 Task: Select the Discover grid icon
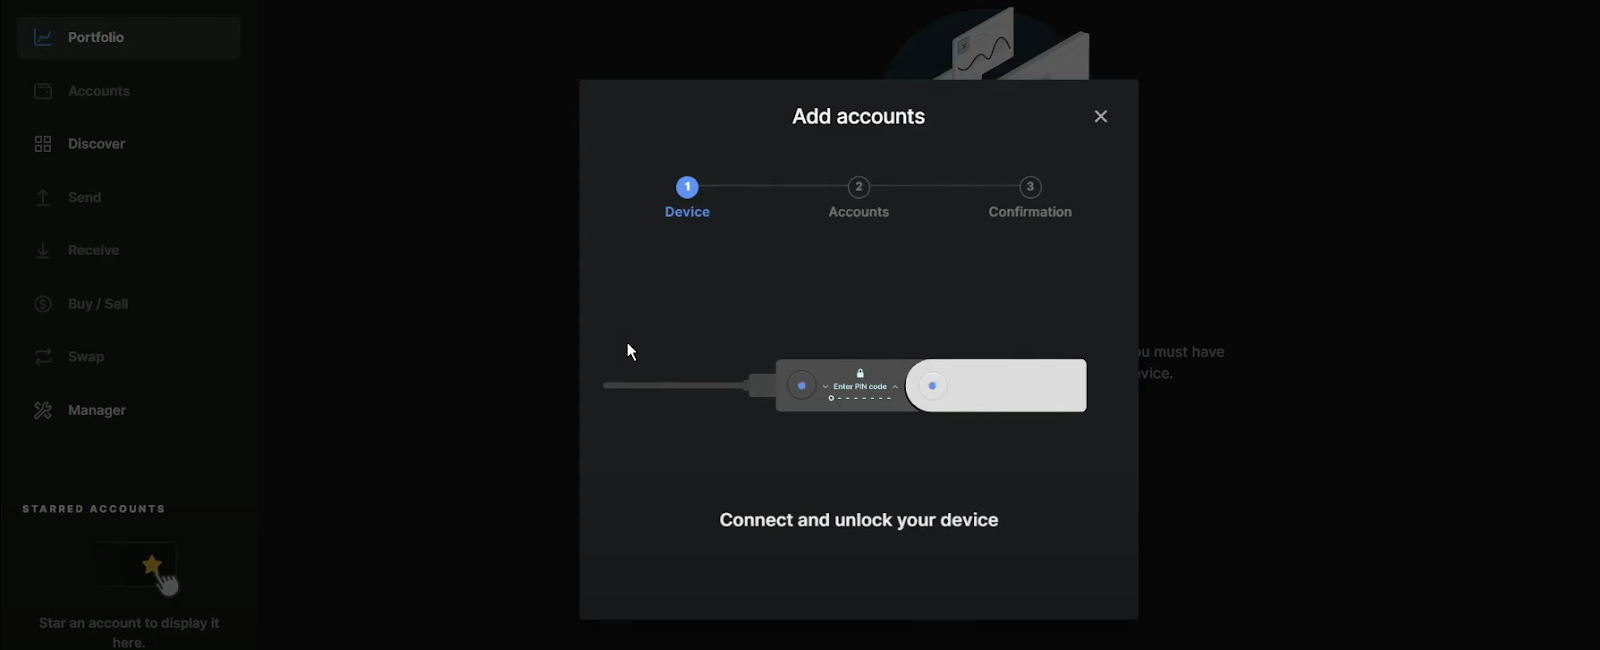43,144
